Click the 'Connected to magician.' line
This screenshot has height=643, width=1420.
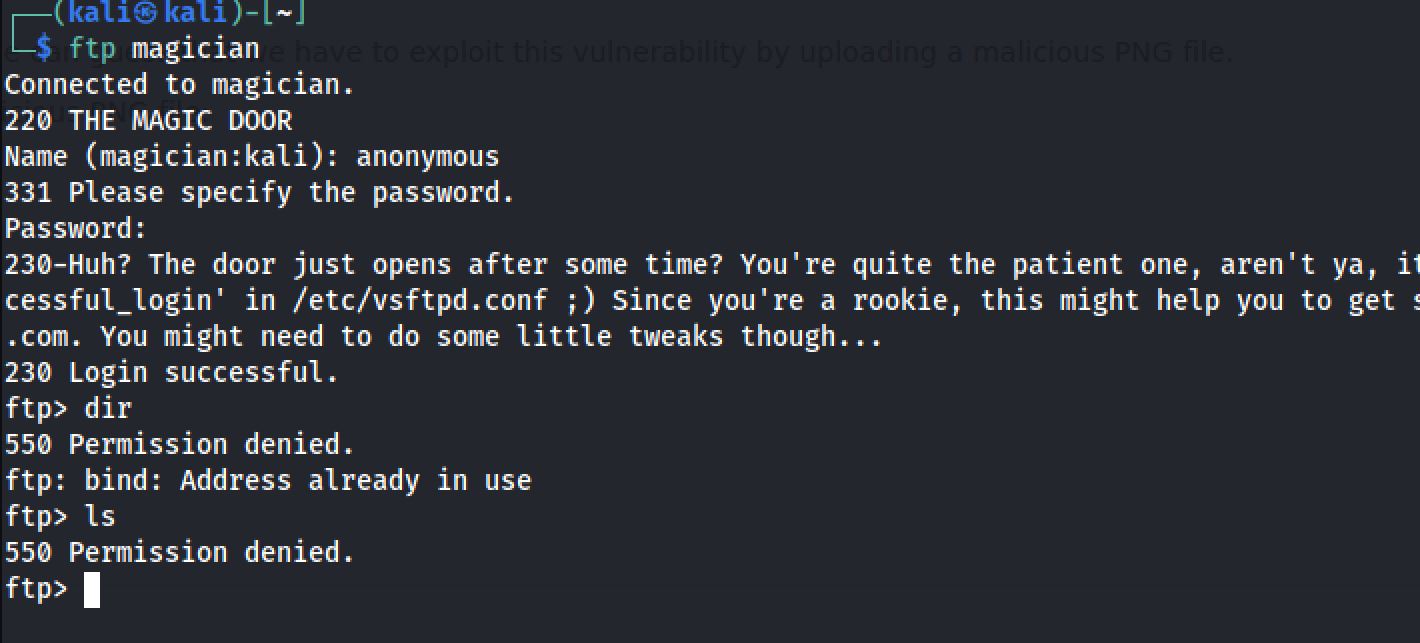[180, 84]
